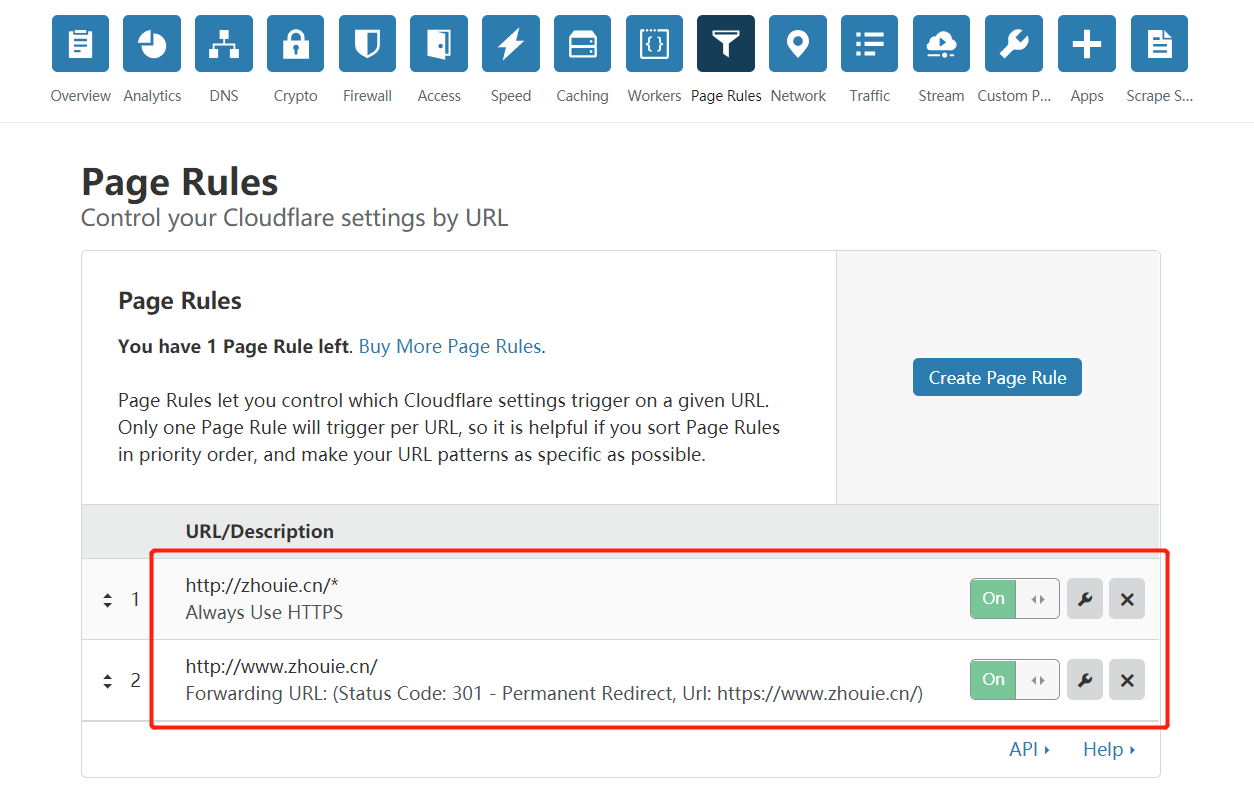Open the Stream cloud icon
This screenshot has width=1254, height=810.
click(x=941, y=44)
